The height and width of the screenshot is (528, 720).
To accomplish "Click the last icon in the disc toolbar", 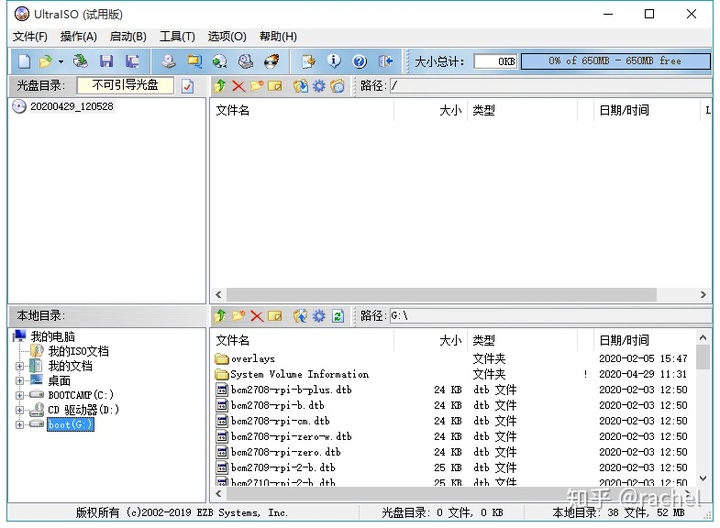I will (338, 86).
